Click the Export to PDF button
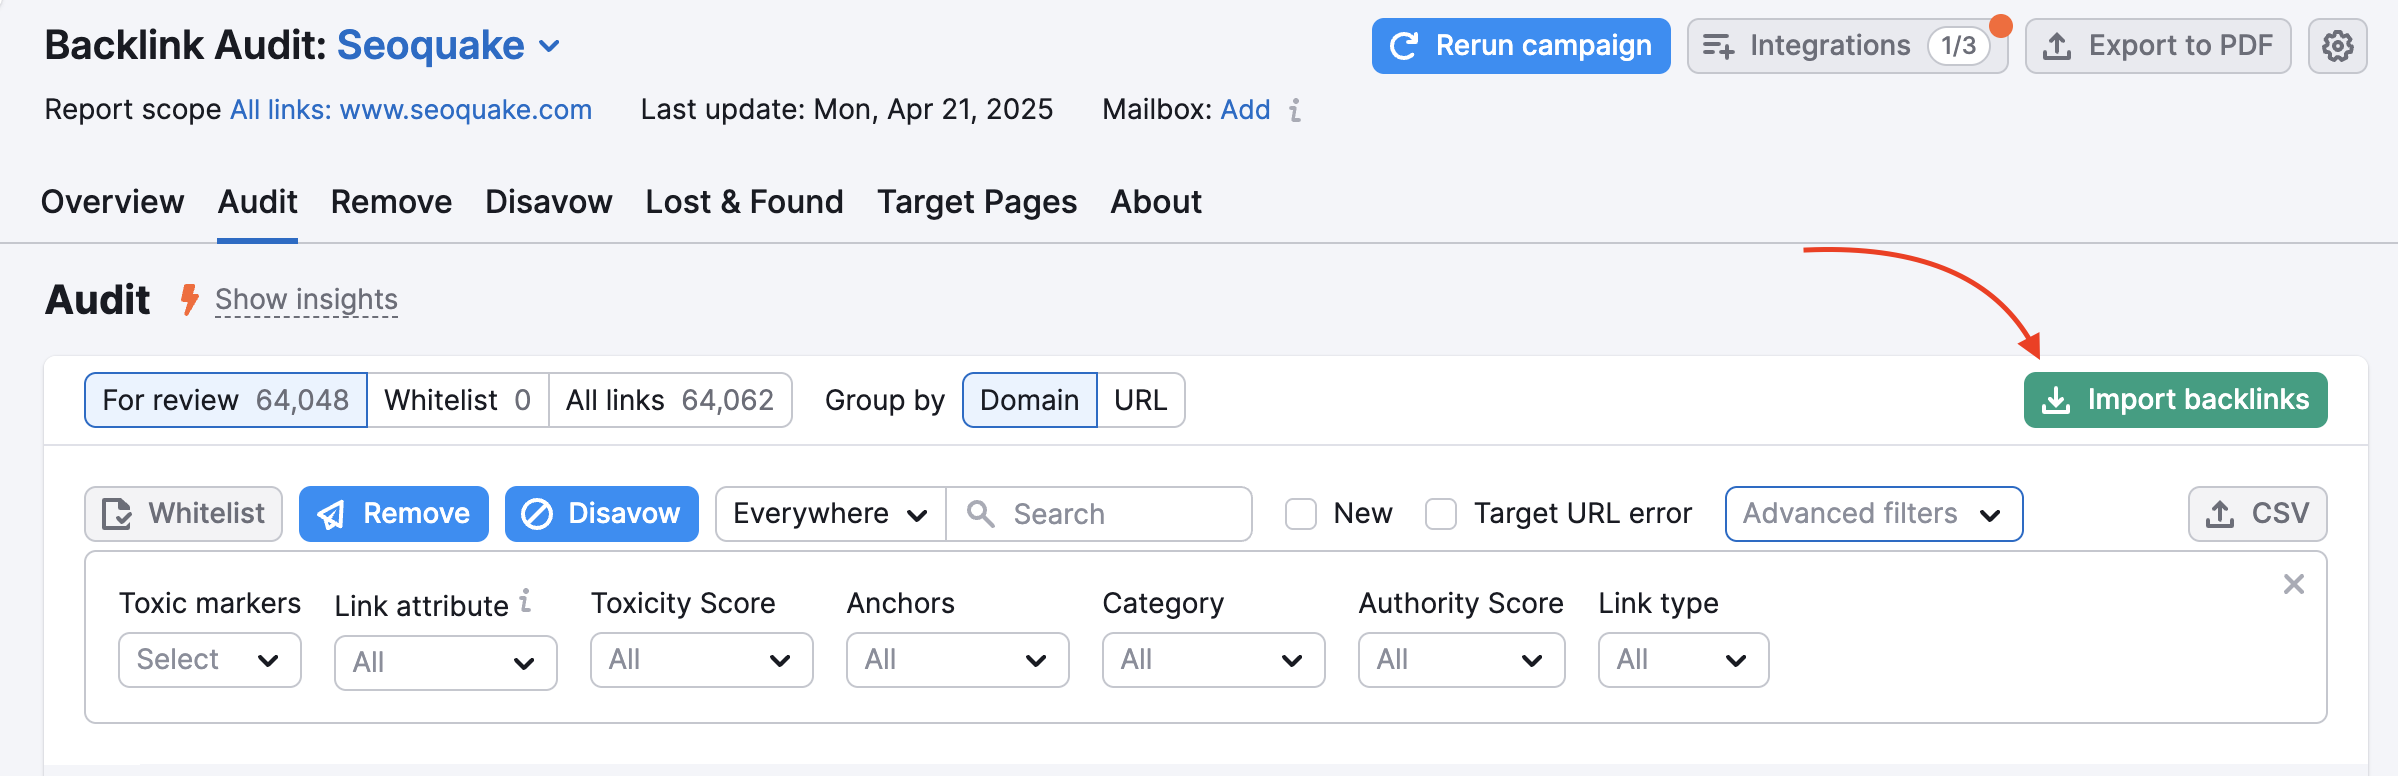 tap(2157, 46)
